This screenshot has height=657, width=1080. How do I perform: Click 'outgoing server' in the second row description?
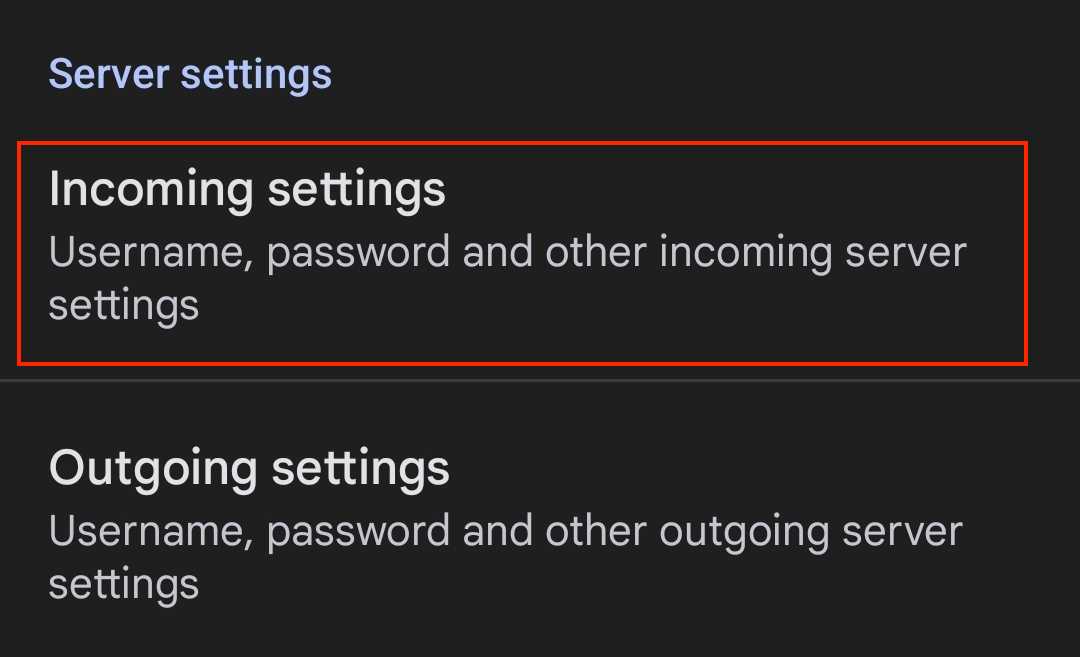811,532
